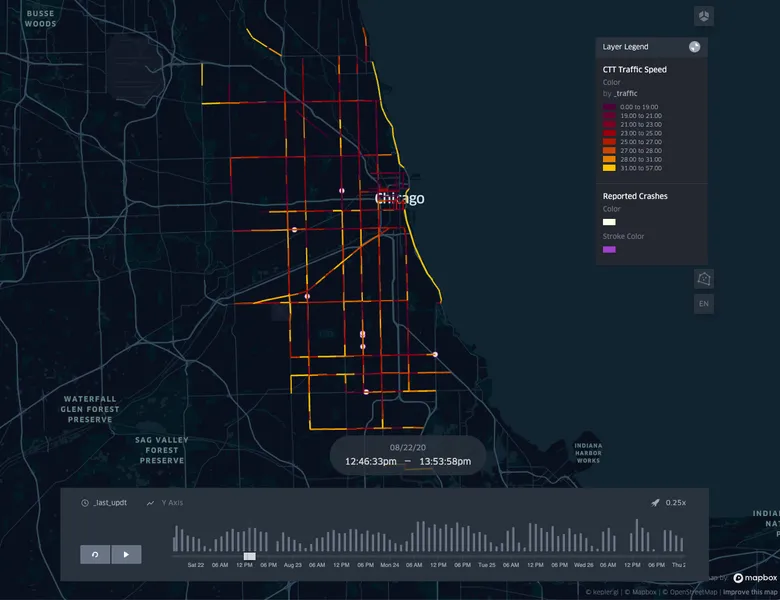Screen dimensions: 780x600
Task: Click the Y Axis line chart icon
Action: (150, 503)
